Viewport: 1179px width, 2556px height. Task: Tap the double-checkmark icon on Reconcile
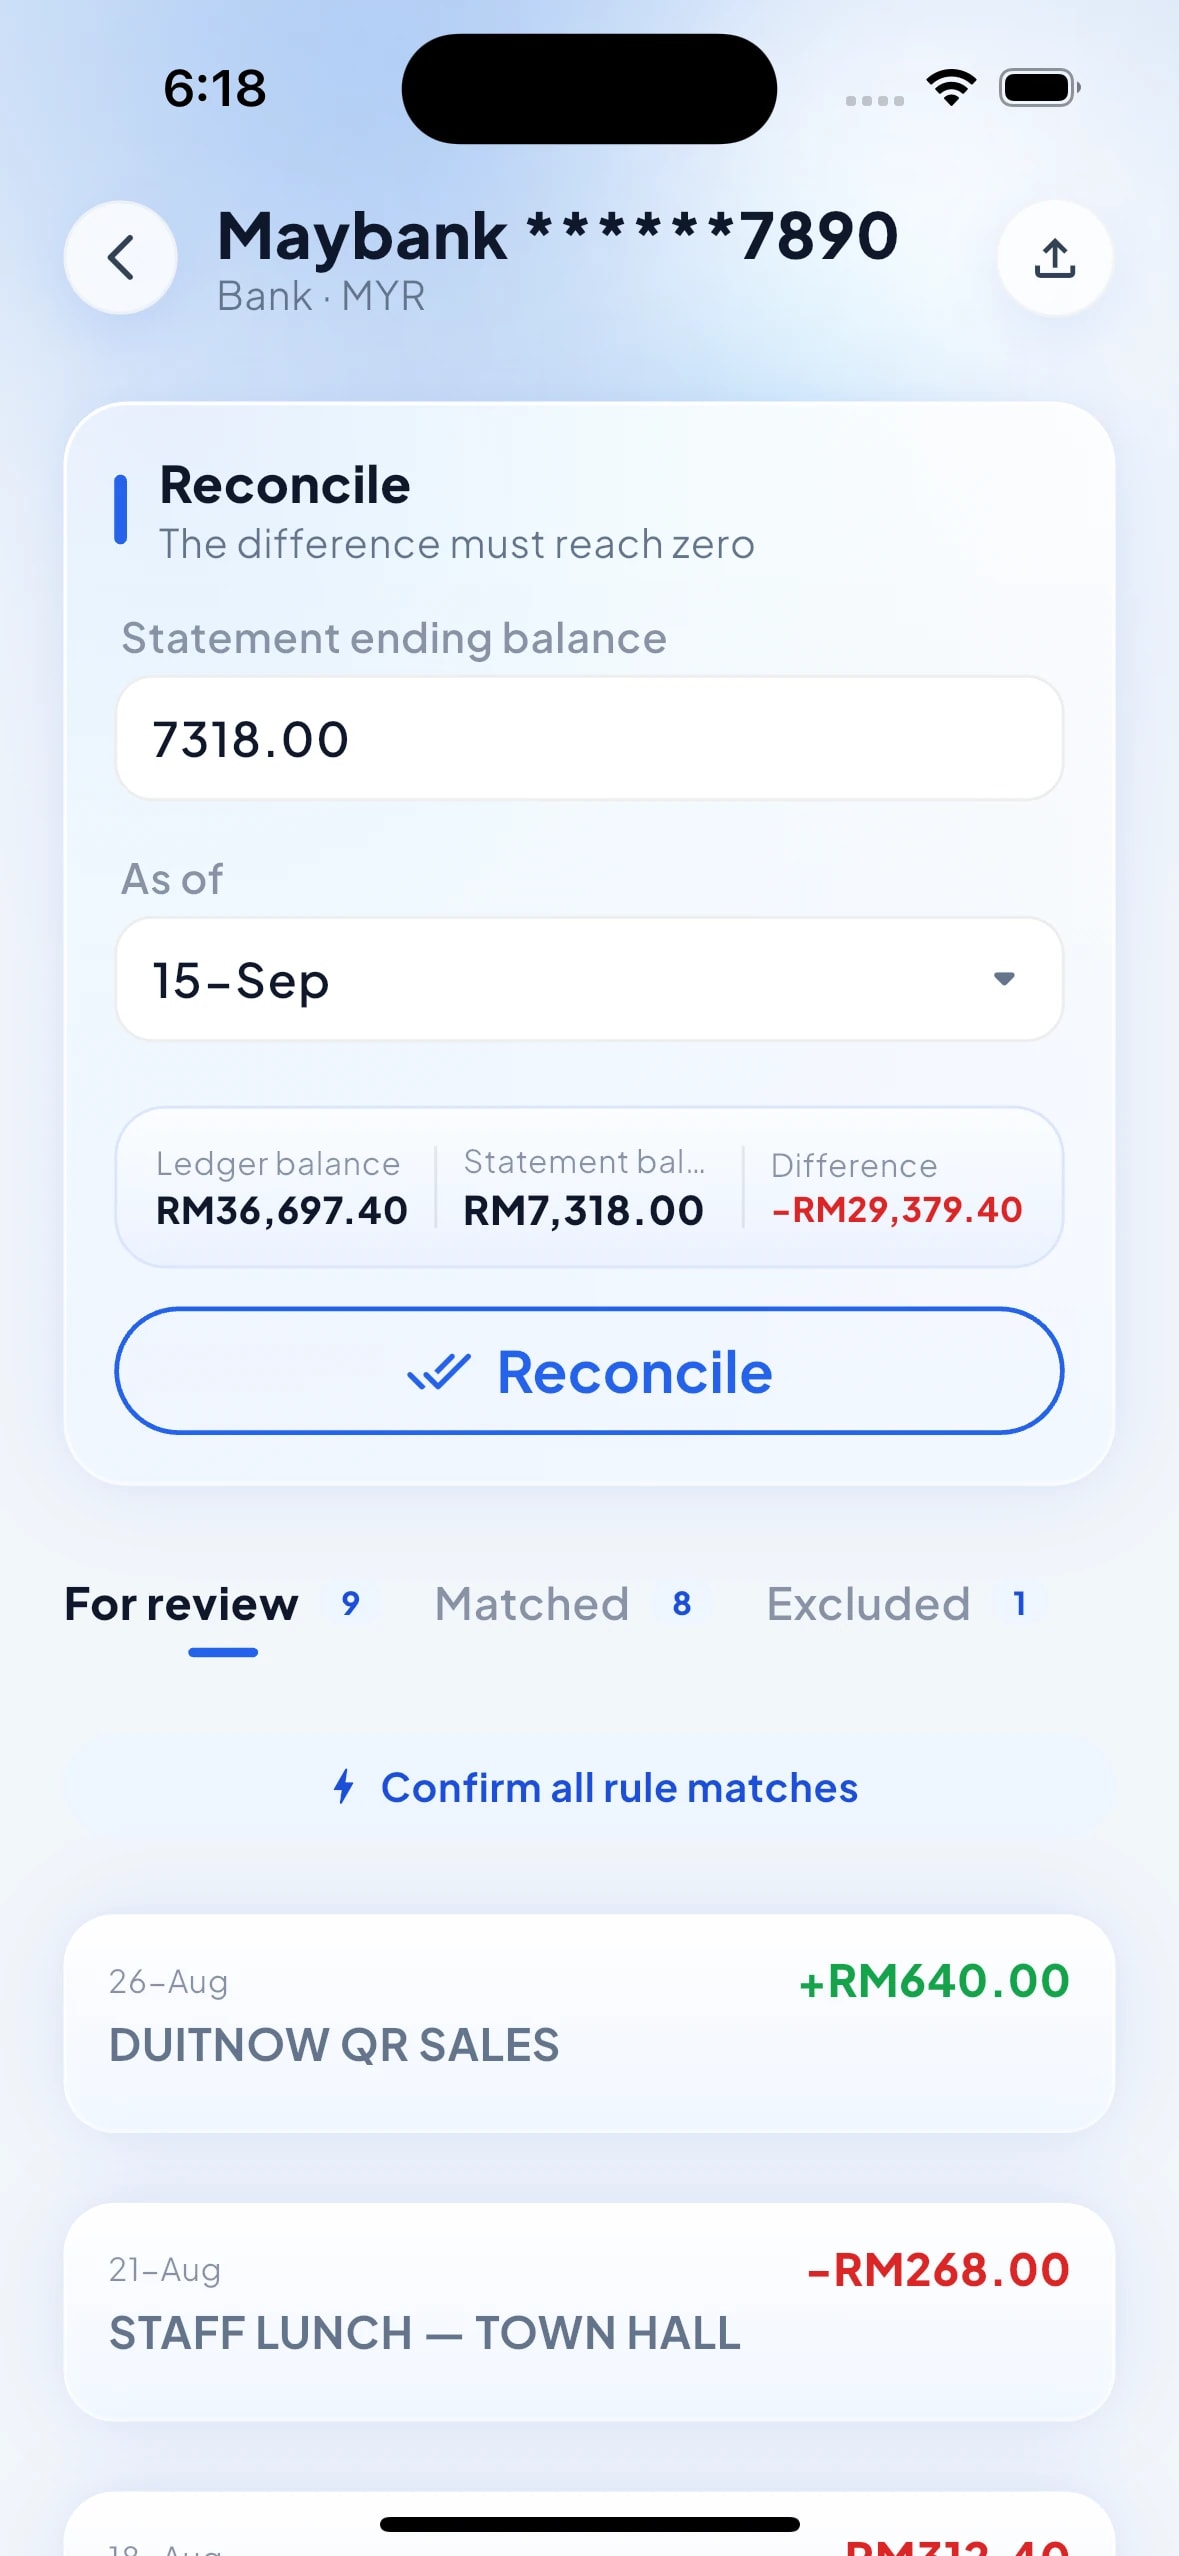(x=439, y=1371)
